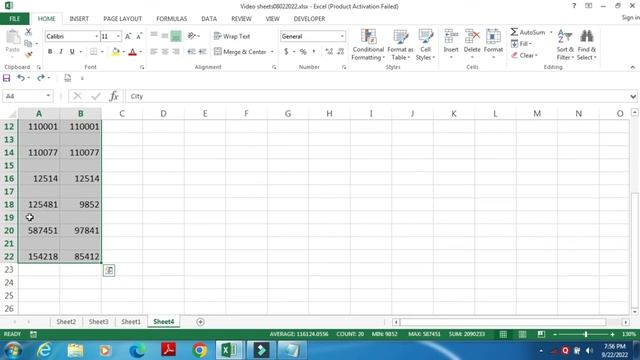Click the Decrease Decimal icon
Viewport: 640px width, 360px height.
pyautogui.click(x=340, y=51)
